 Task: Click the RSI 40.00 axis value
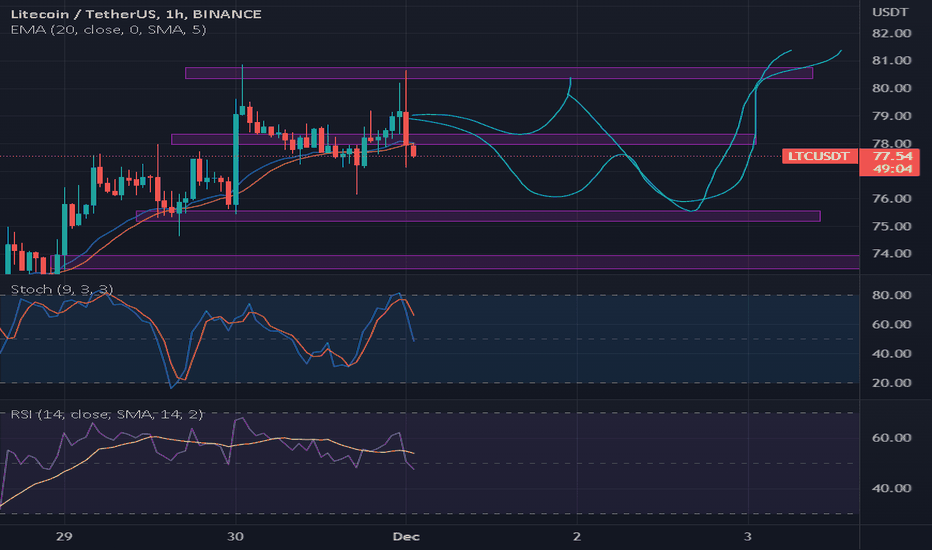(x=892, y=488)
